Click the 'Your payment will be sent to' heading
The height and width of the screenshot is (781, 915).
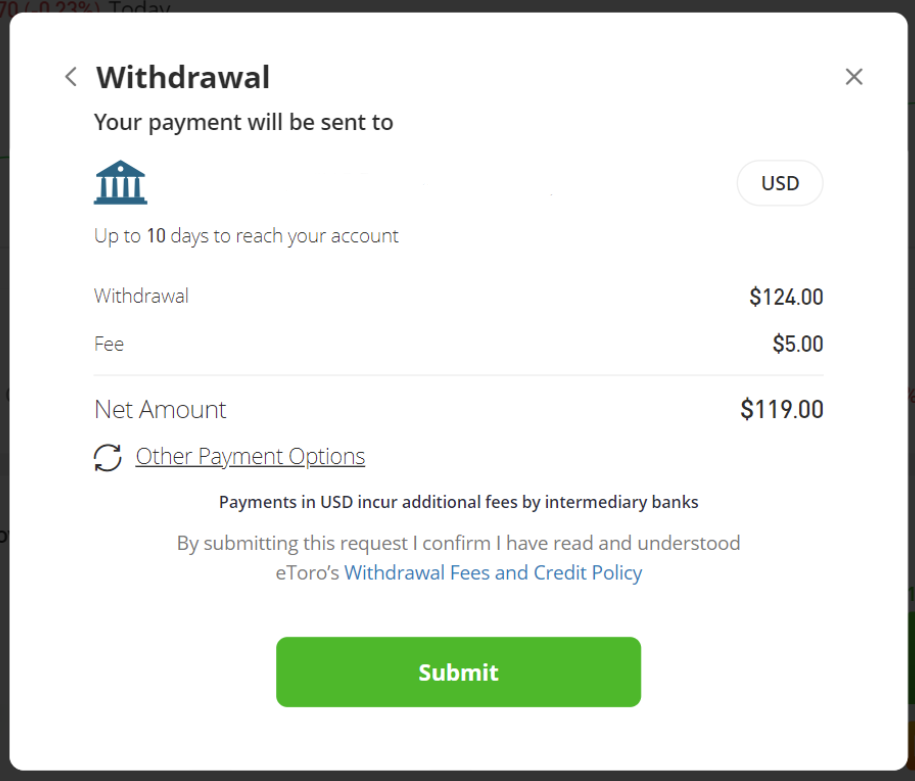click(x=243, y=122)
